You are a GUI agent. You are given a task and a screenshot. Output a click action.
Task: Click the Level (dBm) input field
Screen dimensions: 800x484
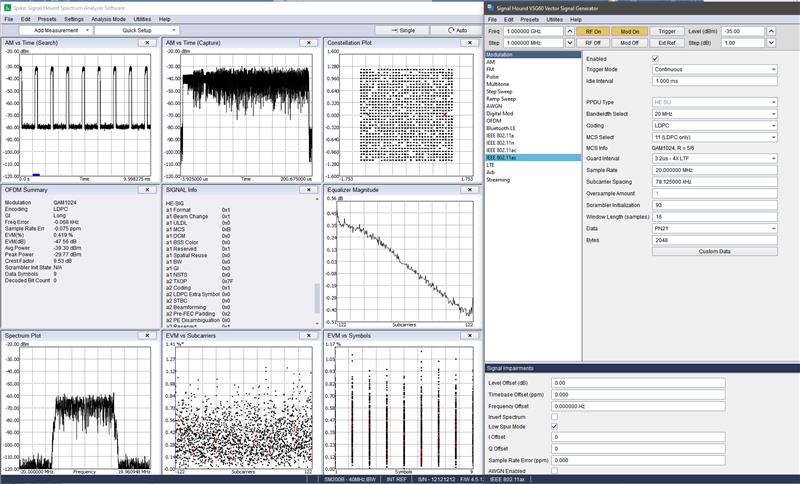coord(743,31)
